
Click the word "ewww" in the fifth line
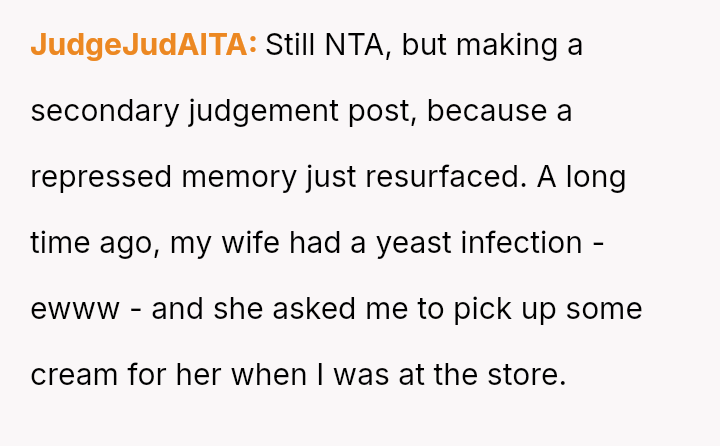[x=69, y=309]
